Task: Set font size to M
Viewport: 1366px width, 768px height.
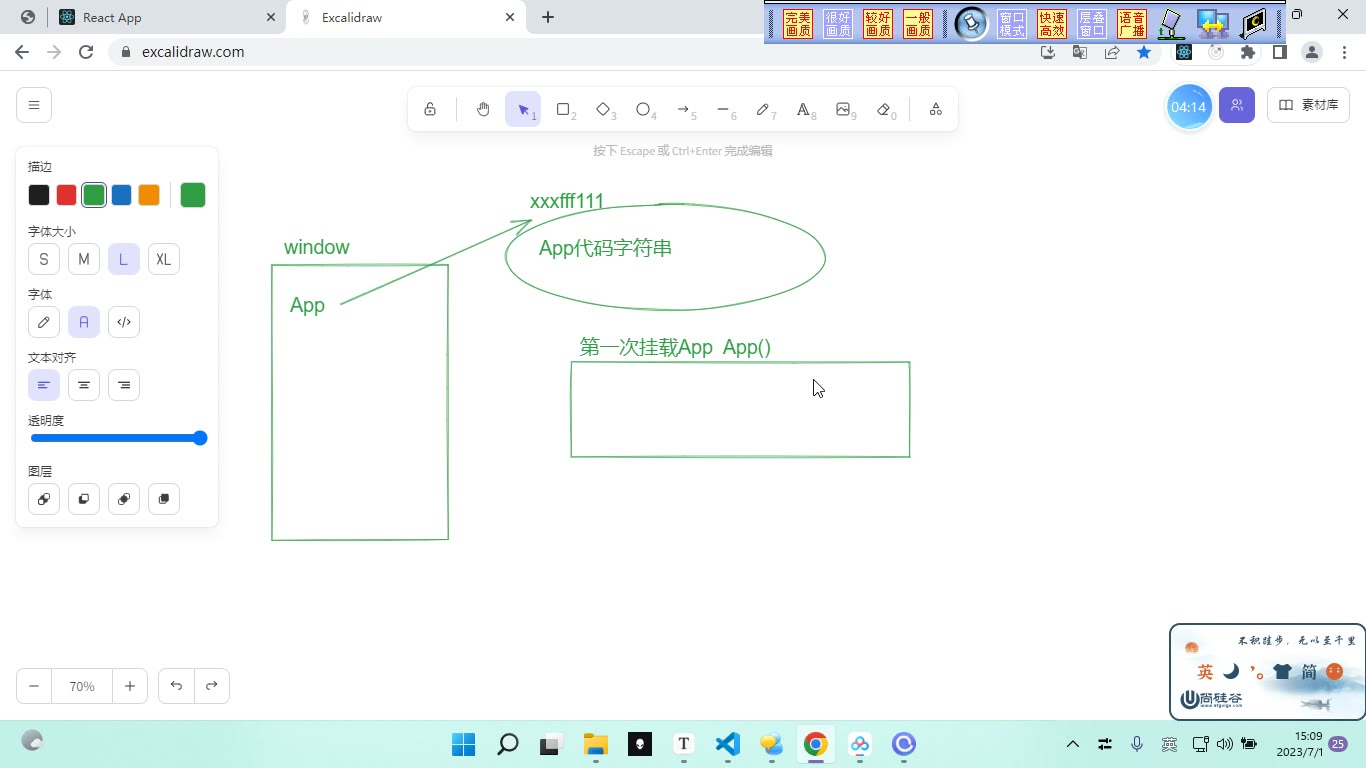Action: [x=84, y=259]
